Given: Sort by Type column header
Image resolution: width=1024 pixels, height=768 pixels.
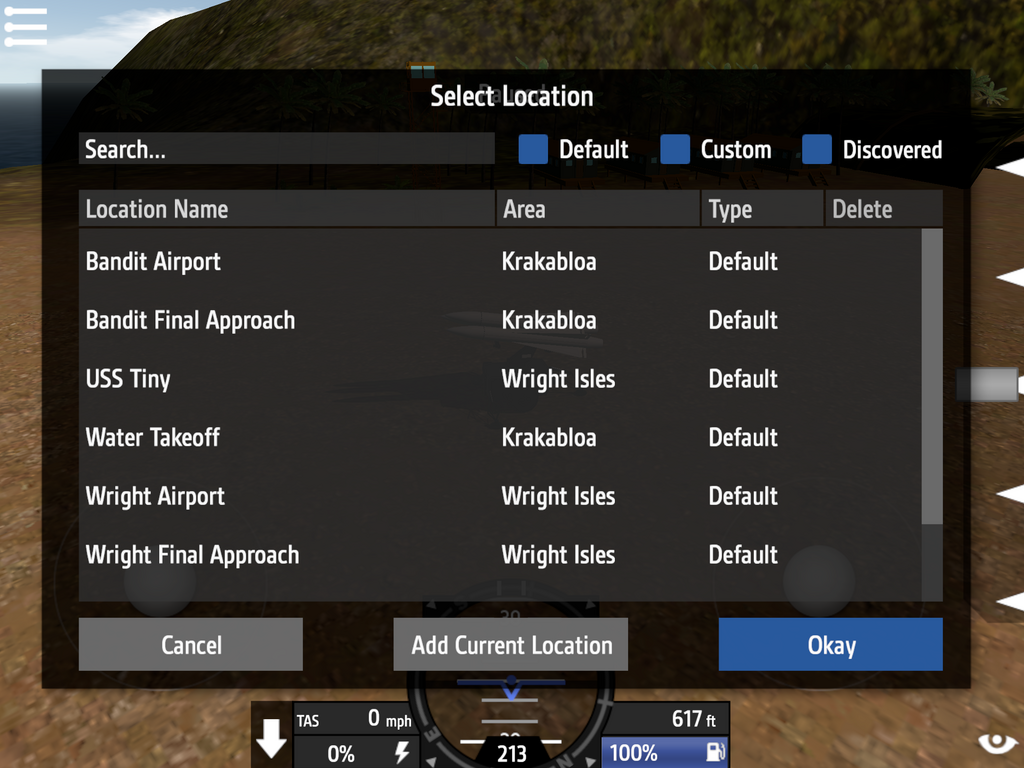Looking at the screenshot, I should (x=762, y=209).
